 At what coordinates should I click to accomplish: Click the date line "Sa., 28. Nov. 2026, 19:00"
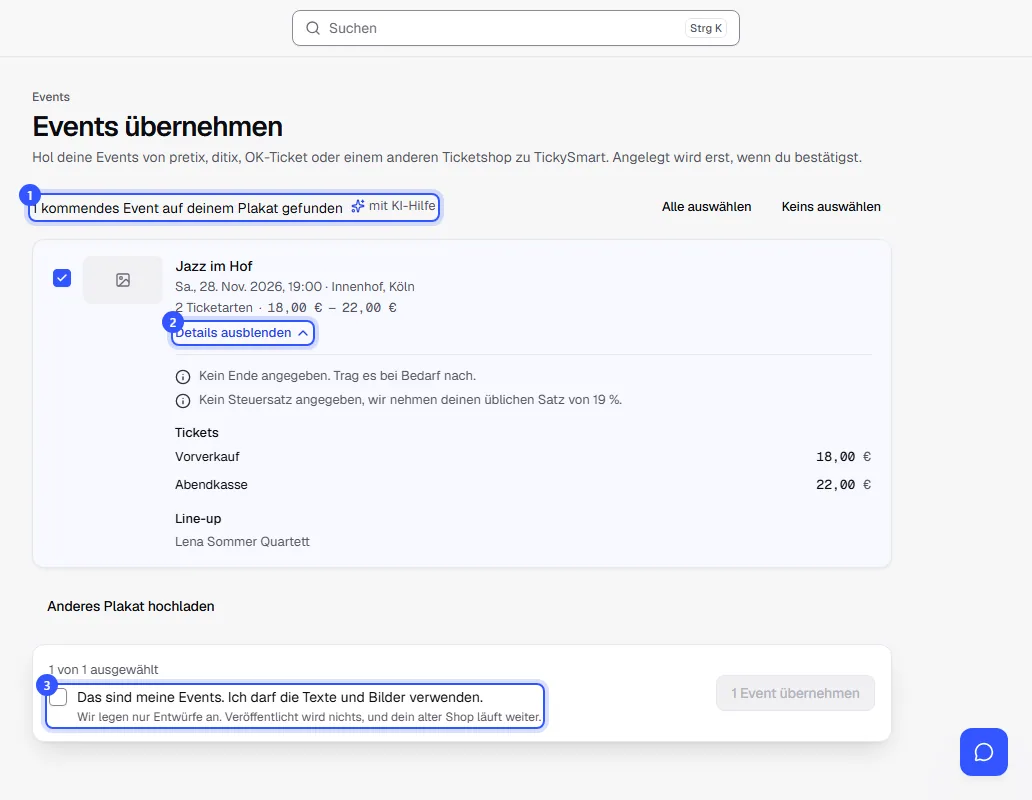[x=249, y=287]
